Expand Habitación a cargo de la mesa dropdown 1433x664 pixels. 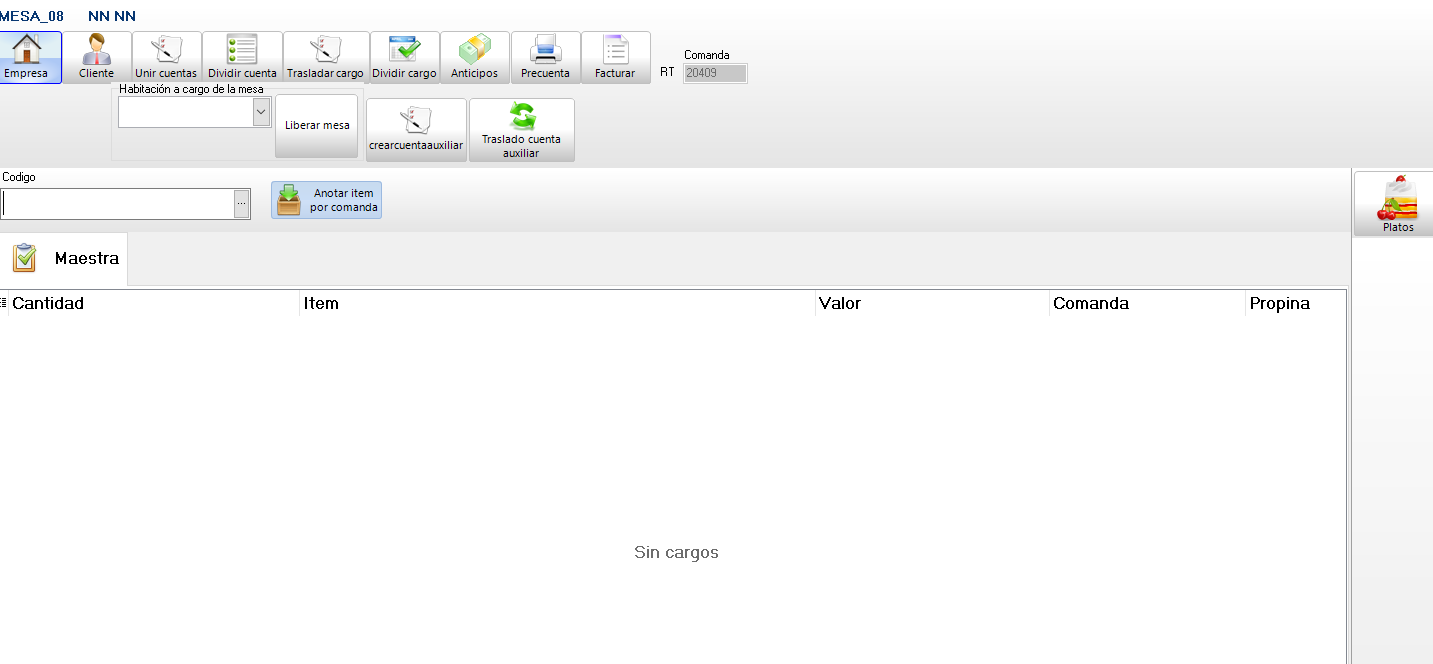pyautogui.click(x=261, y=113)
